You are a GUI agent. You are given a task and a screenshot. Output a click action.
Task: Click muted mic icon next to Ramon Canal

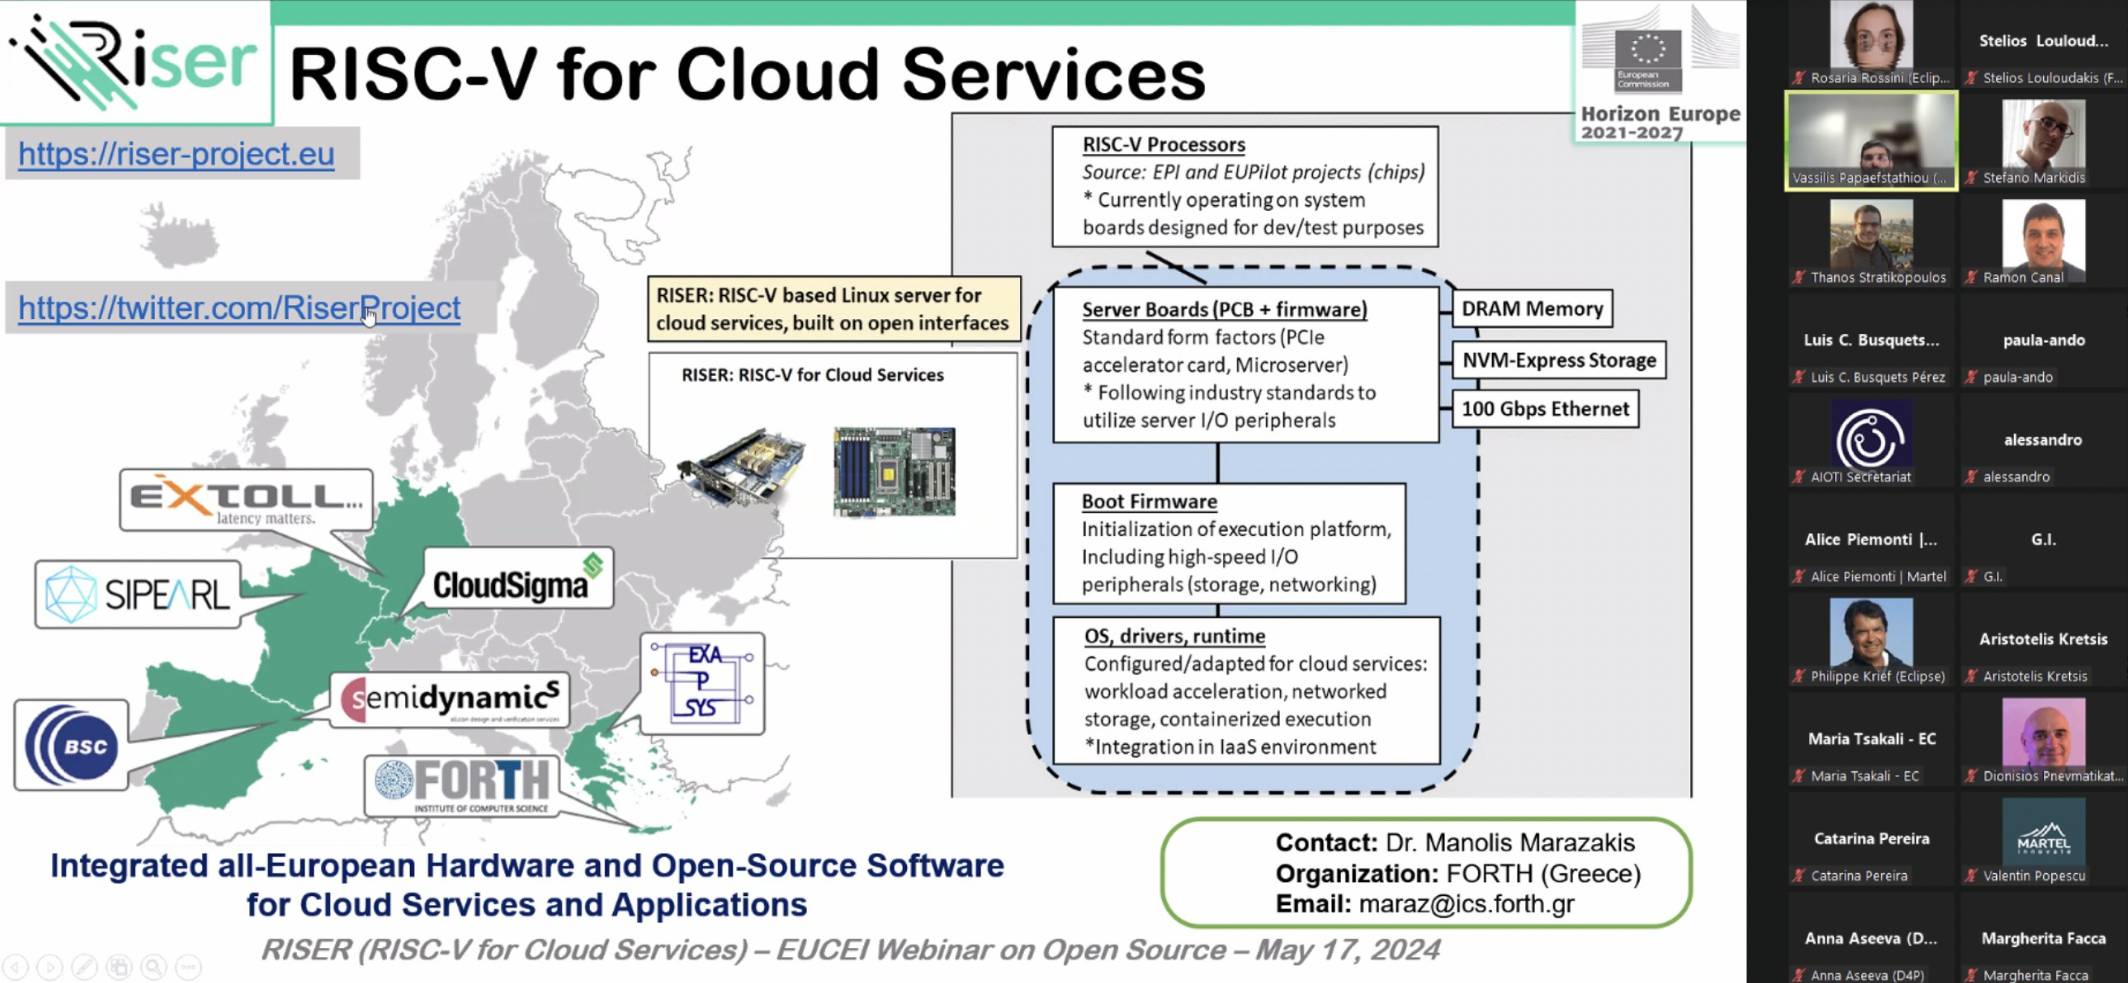click(1972, 278)
